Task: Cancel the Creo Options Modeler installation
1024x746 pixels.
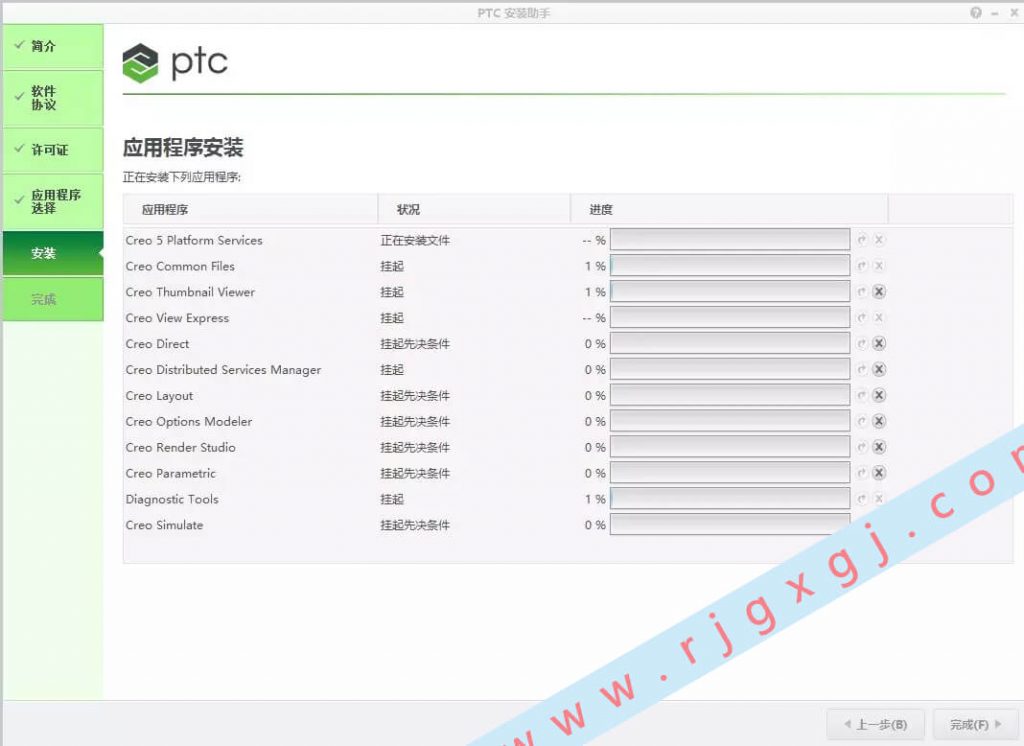Action: pos(879,421)
